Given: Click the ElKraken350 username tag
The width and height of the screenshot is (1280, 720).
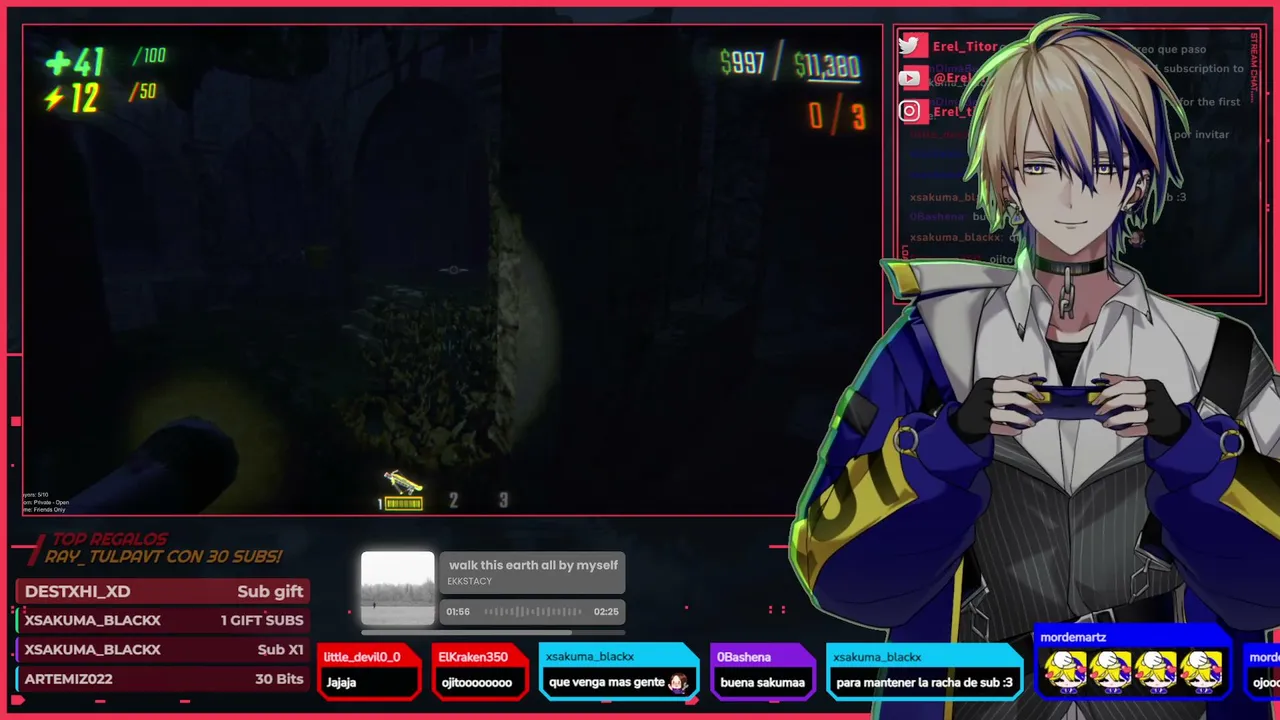Looking at the screenshot, I should pos(473,657).
